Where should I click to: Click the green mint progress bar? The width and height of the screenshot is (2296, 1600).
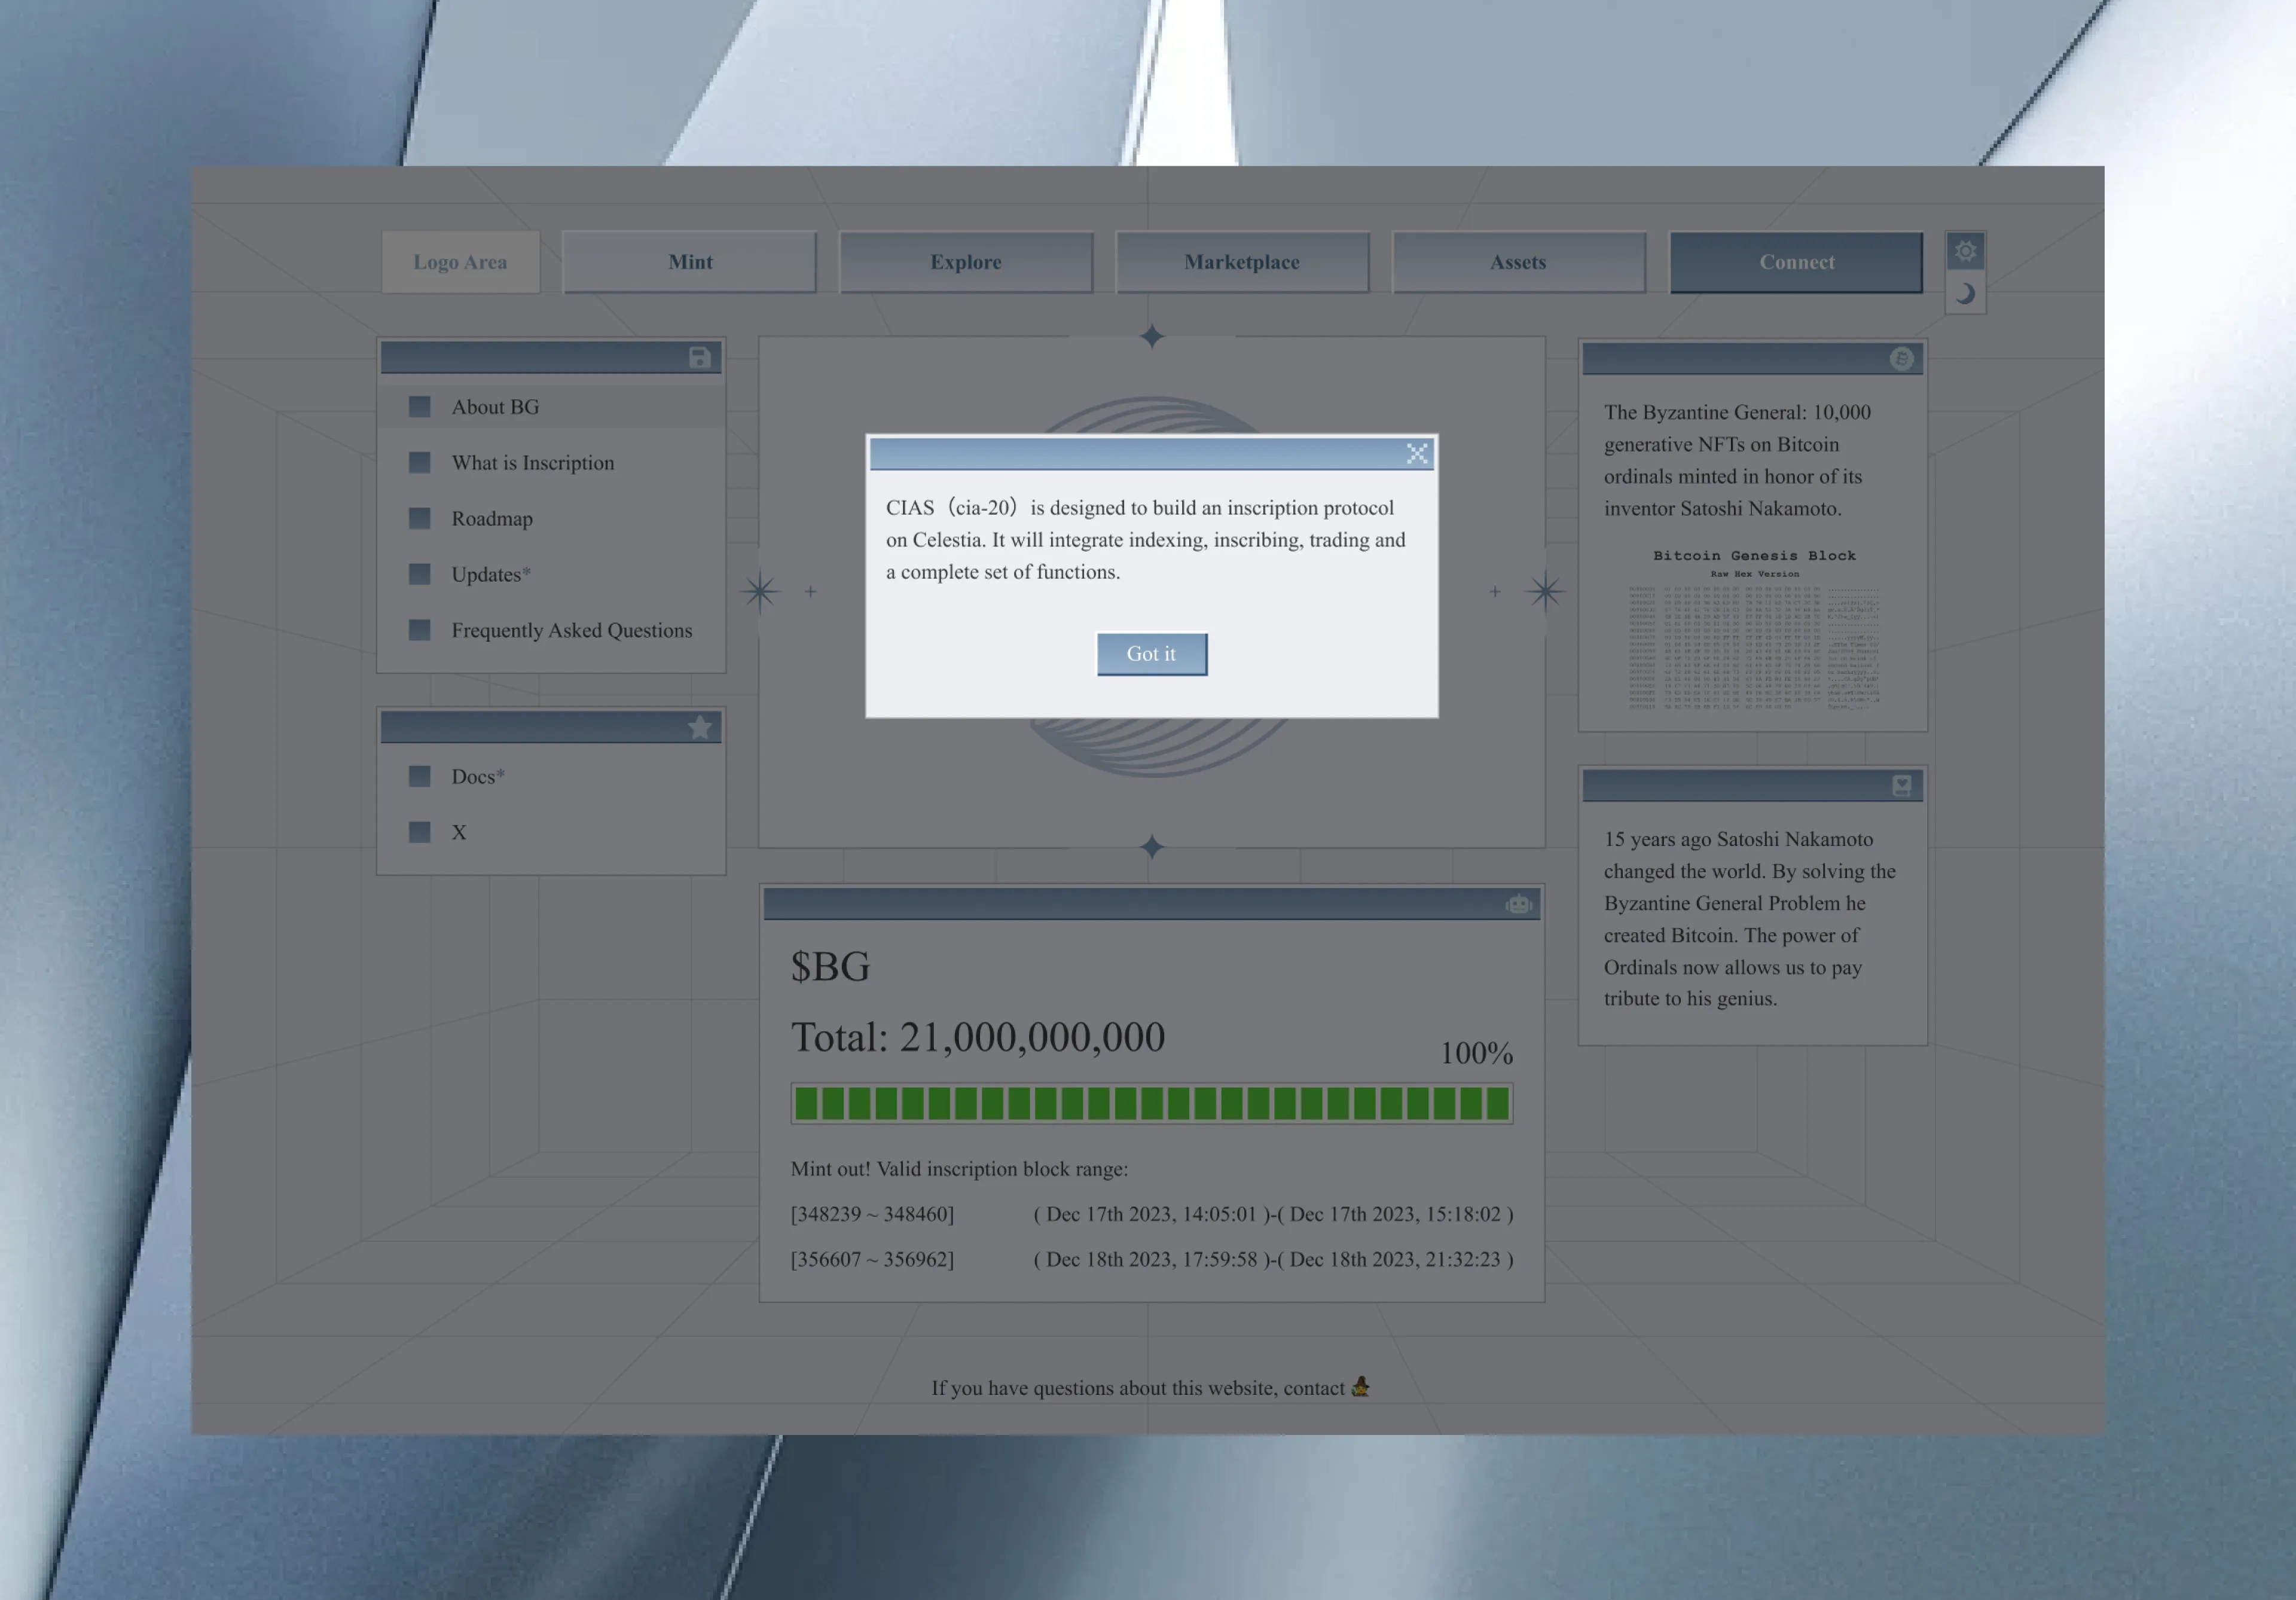pos(1151,1104)
